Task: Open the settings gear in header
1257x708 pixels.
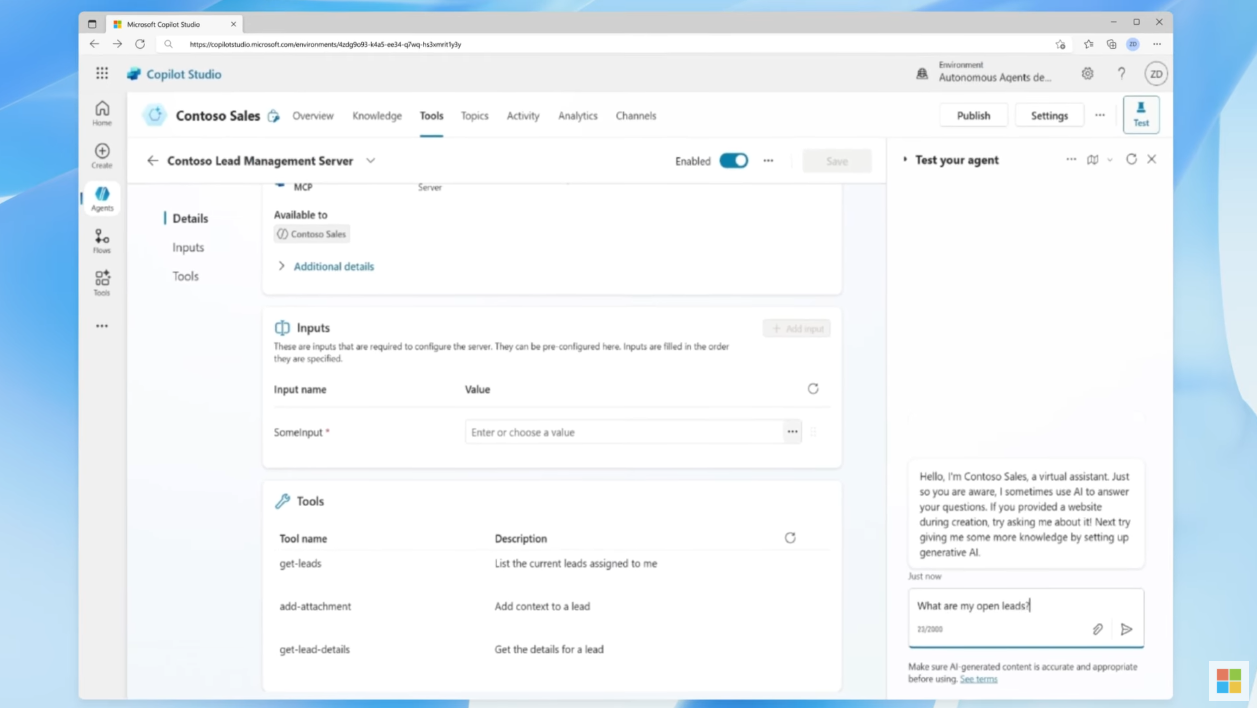Action: [x=1087, y=73]
